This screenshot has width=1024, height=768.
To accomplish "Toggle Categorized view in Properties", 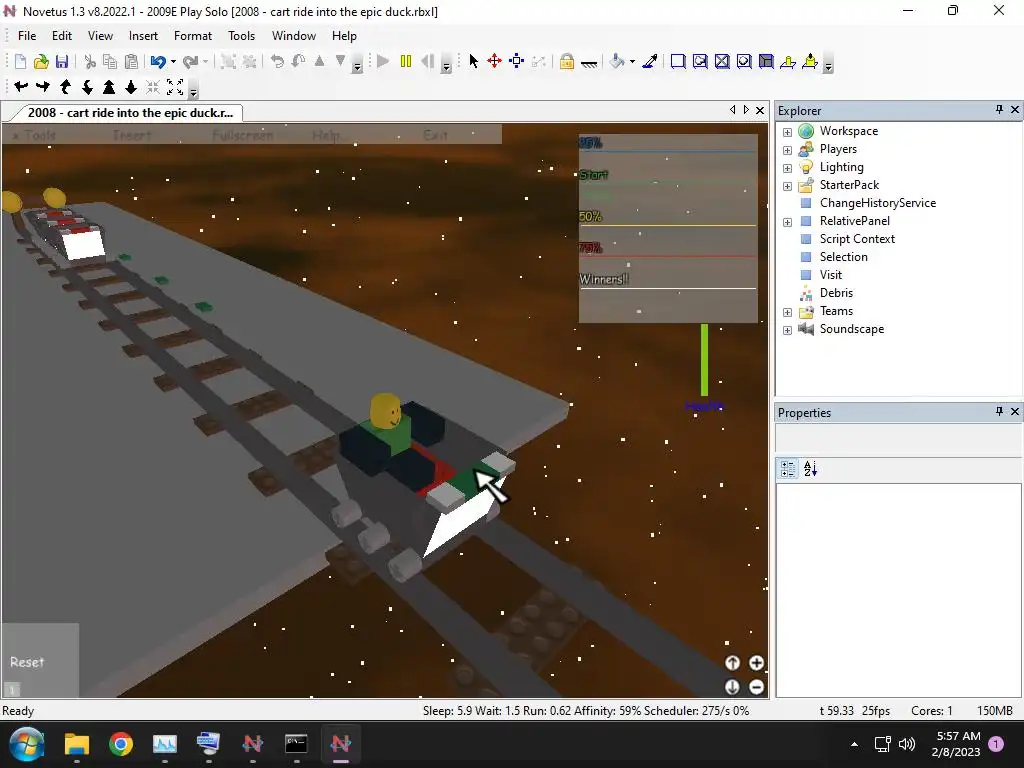I will 788,469.
